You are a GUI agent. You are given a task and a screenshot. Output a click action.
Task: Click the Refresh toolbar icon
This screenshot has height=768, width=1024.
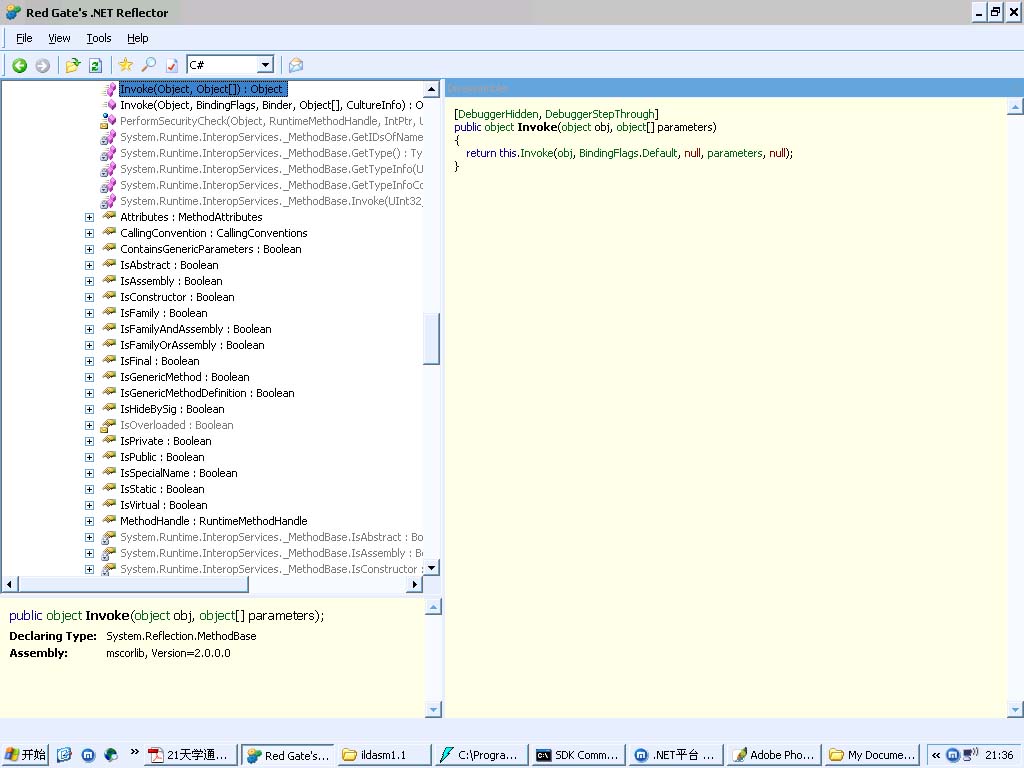tap(95, 65)
